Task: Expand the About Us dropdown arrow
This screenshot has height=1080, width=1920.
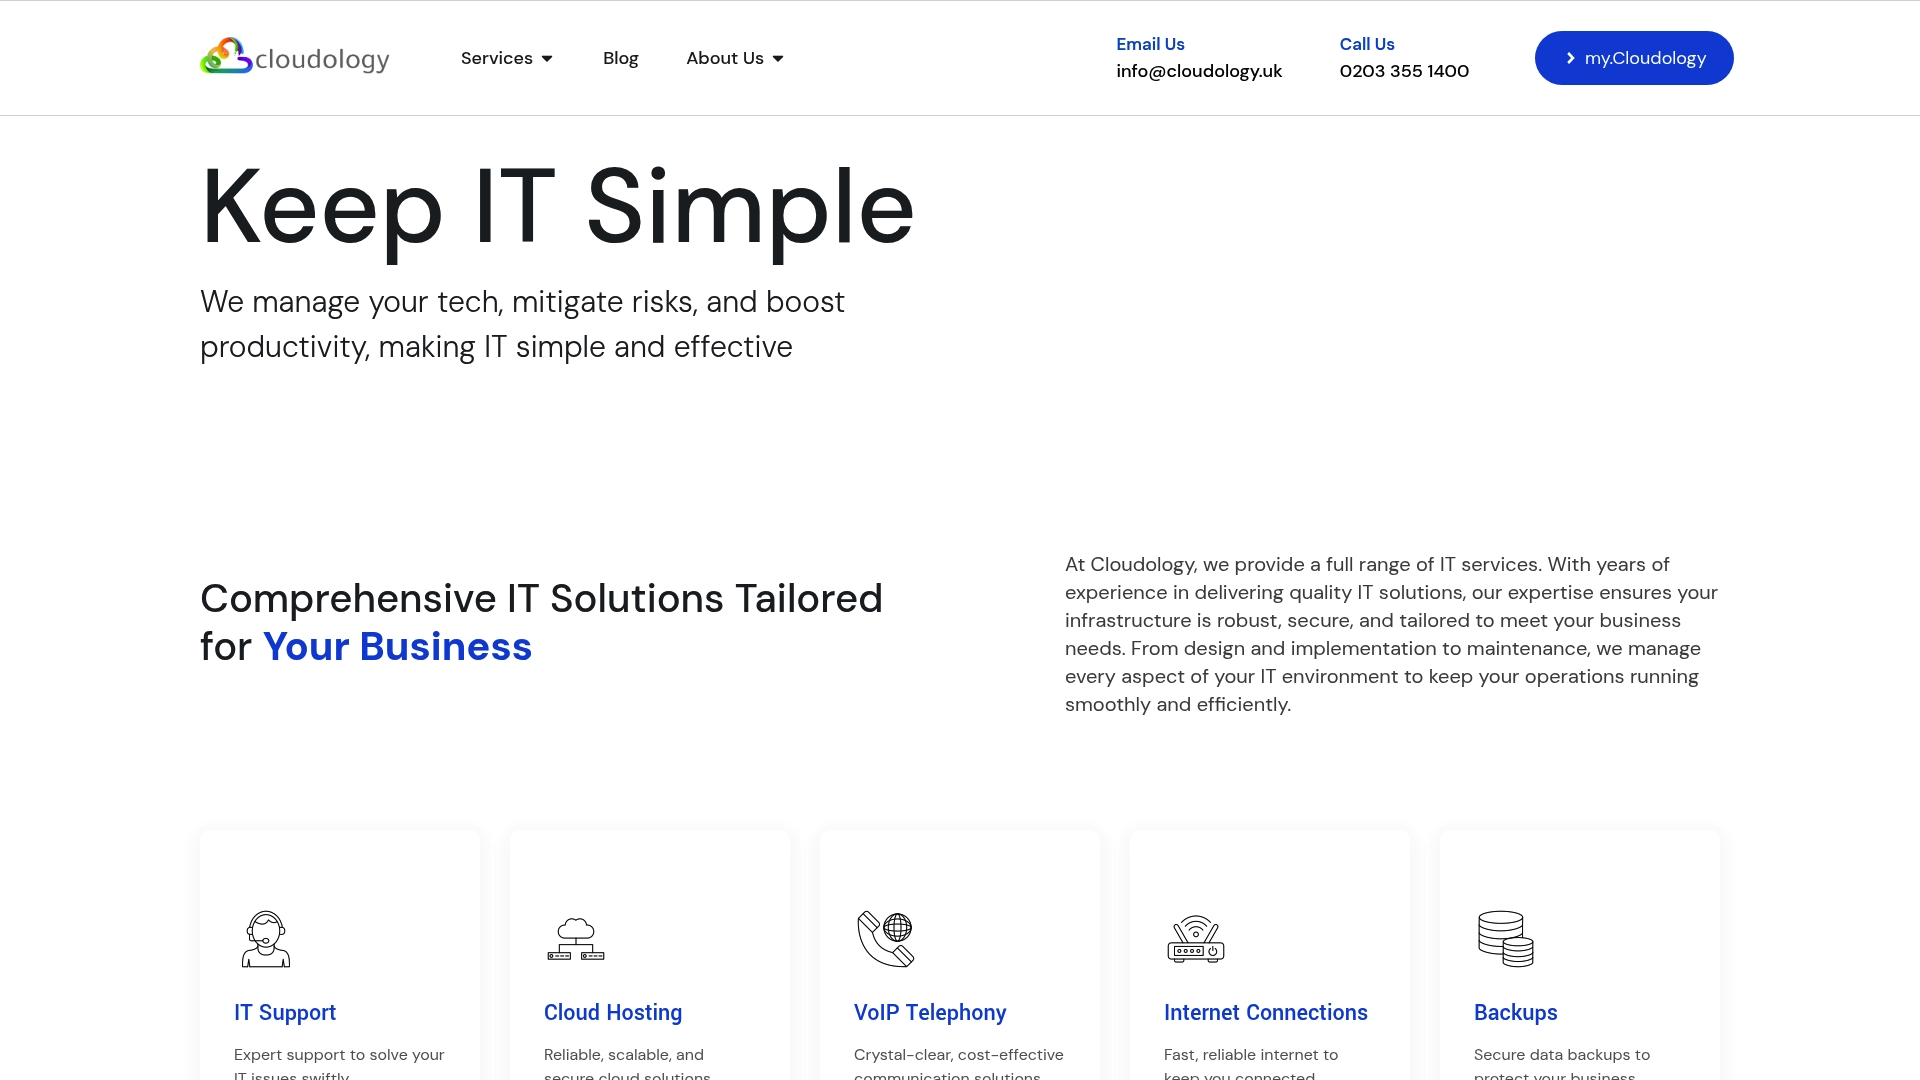Action: click(778, 59)
